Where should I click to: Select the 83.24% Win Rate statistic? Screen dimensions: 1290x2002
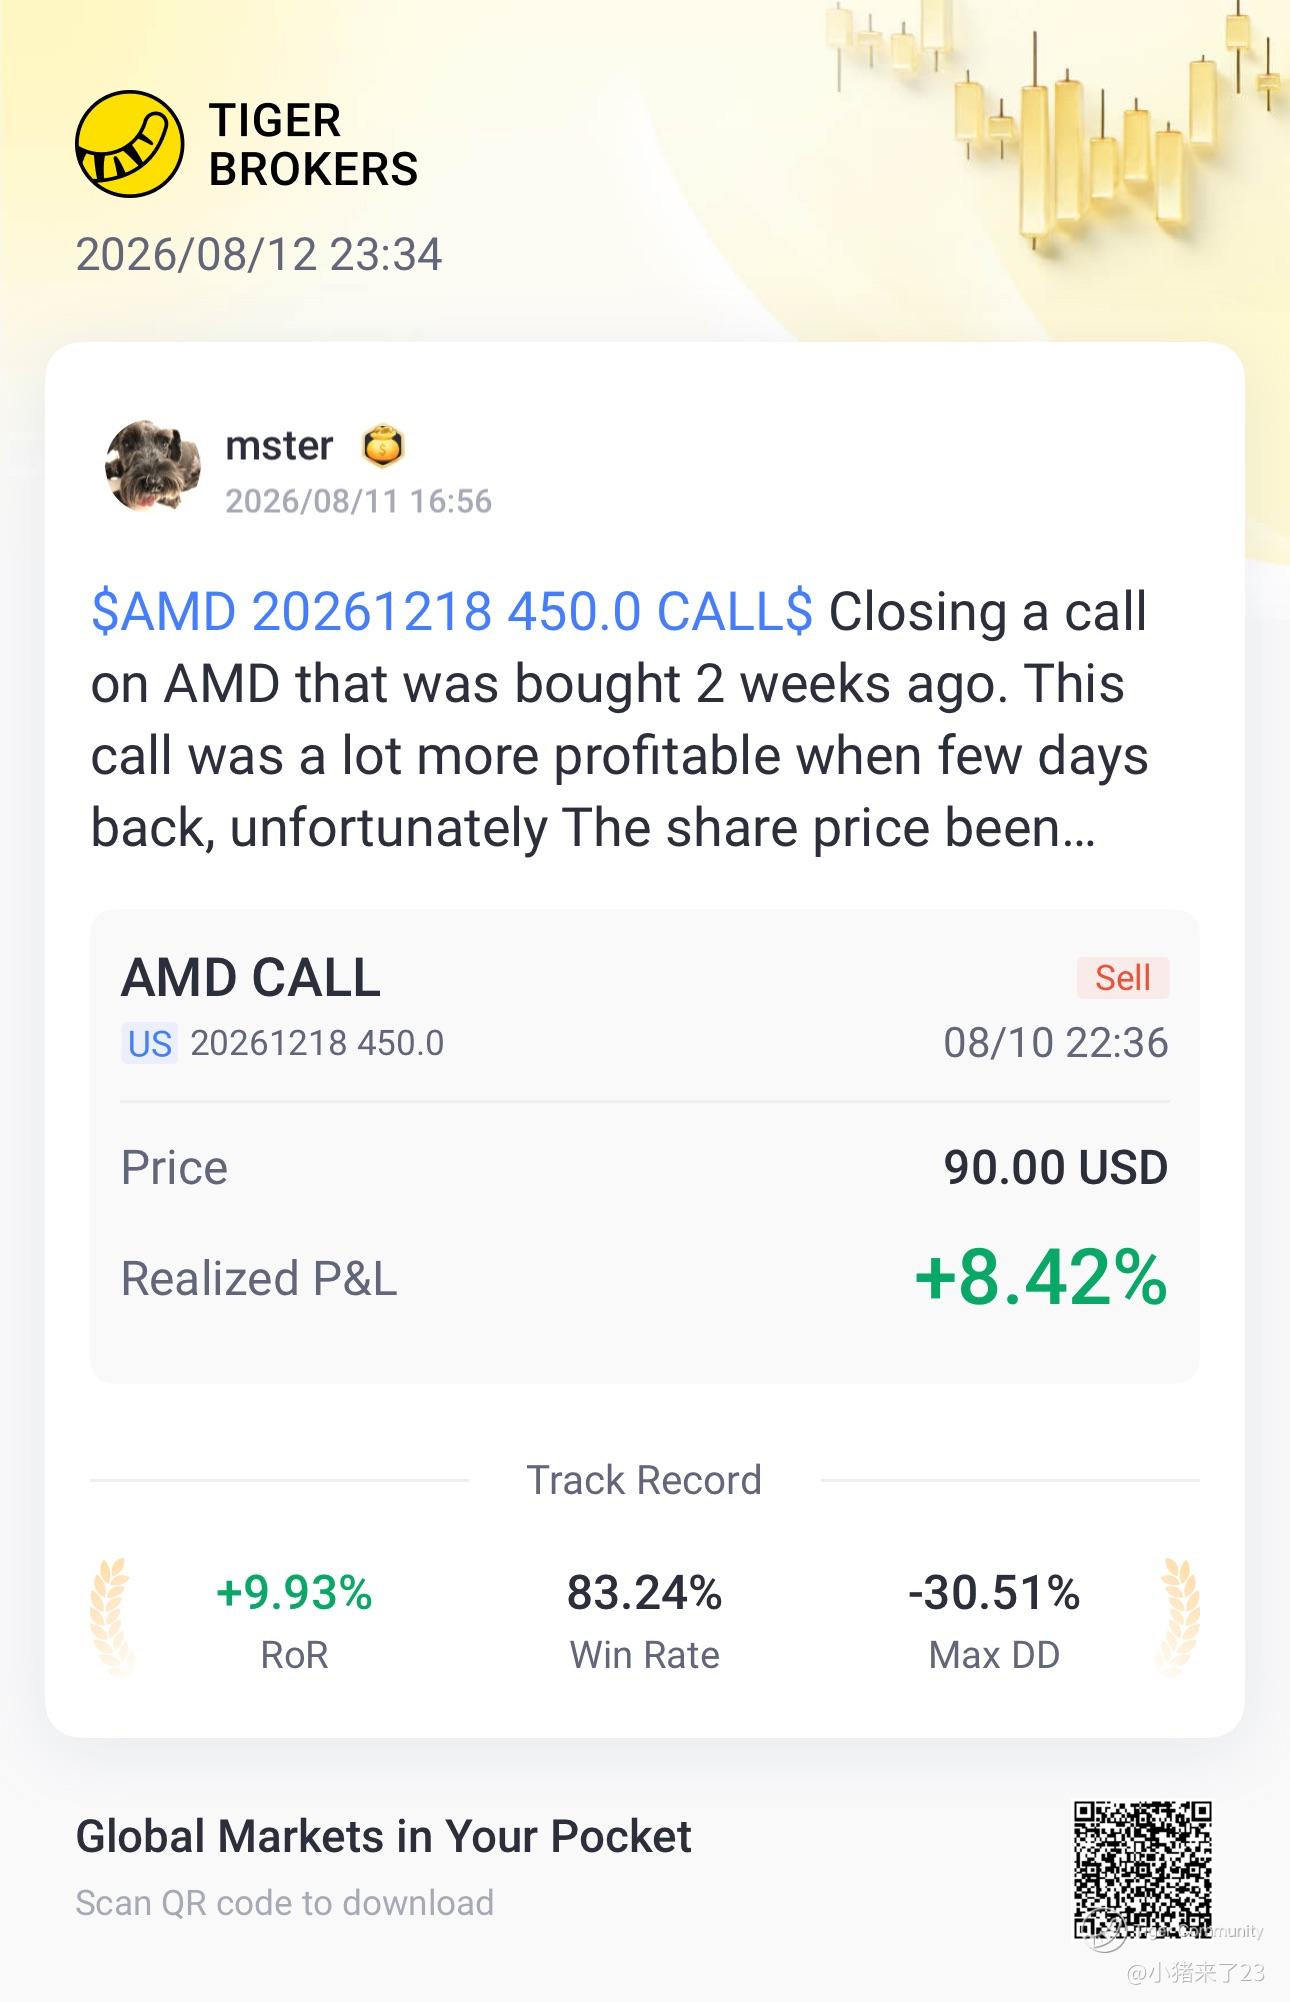(x=645, y=1619)
